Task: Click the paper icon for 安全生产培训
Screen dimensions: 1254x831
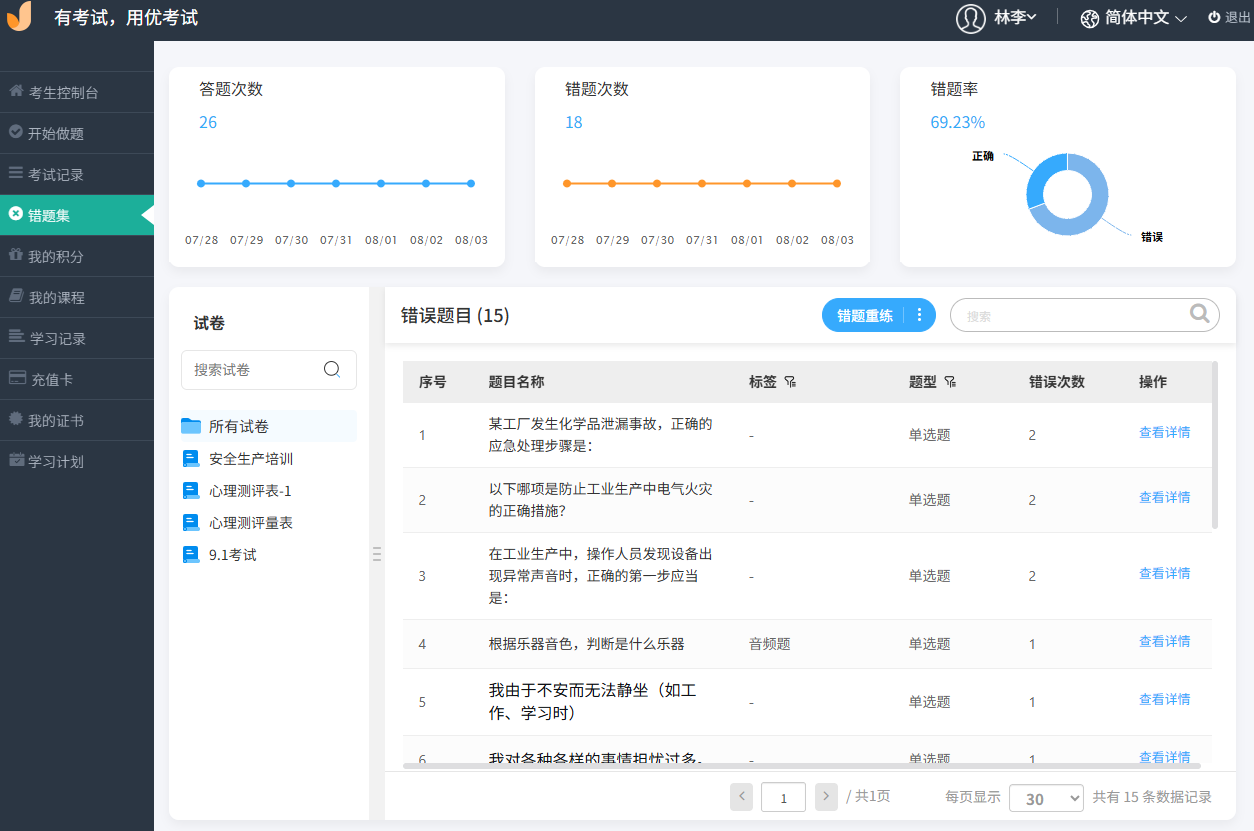Action: tap(191, 458)
